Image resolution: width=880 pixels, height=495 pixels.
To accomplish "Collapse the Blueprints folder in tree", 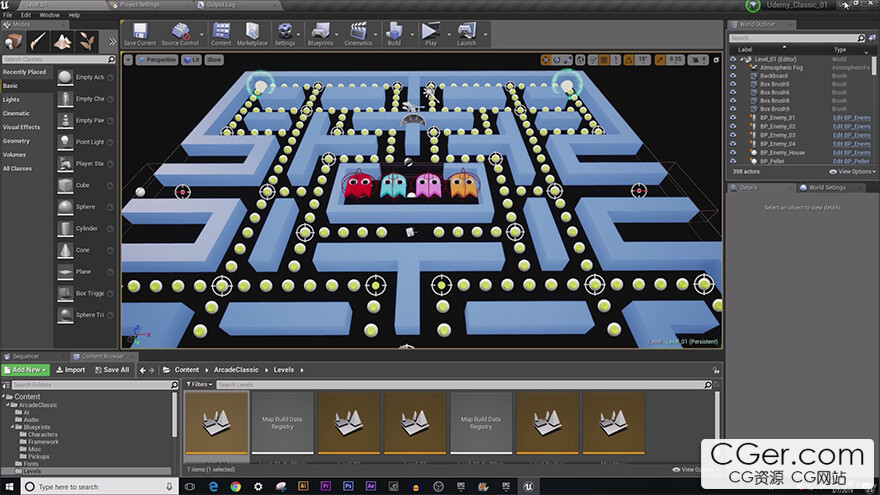I will (x=12, y=427).
